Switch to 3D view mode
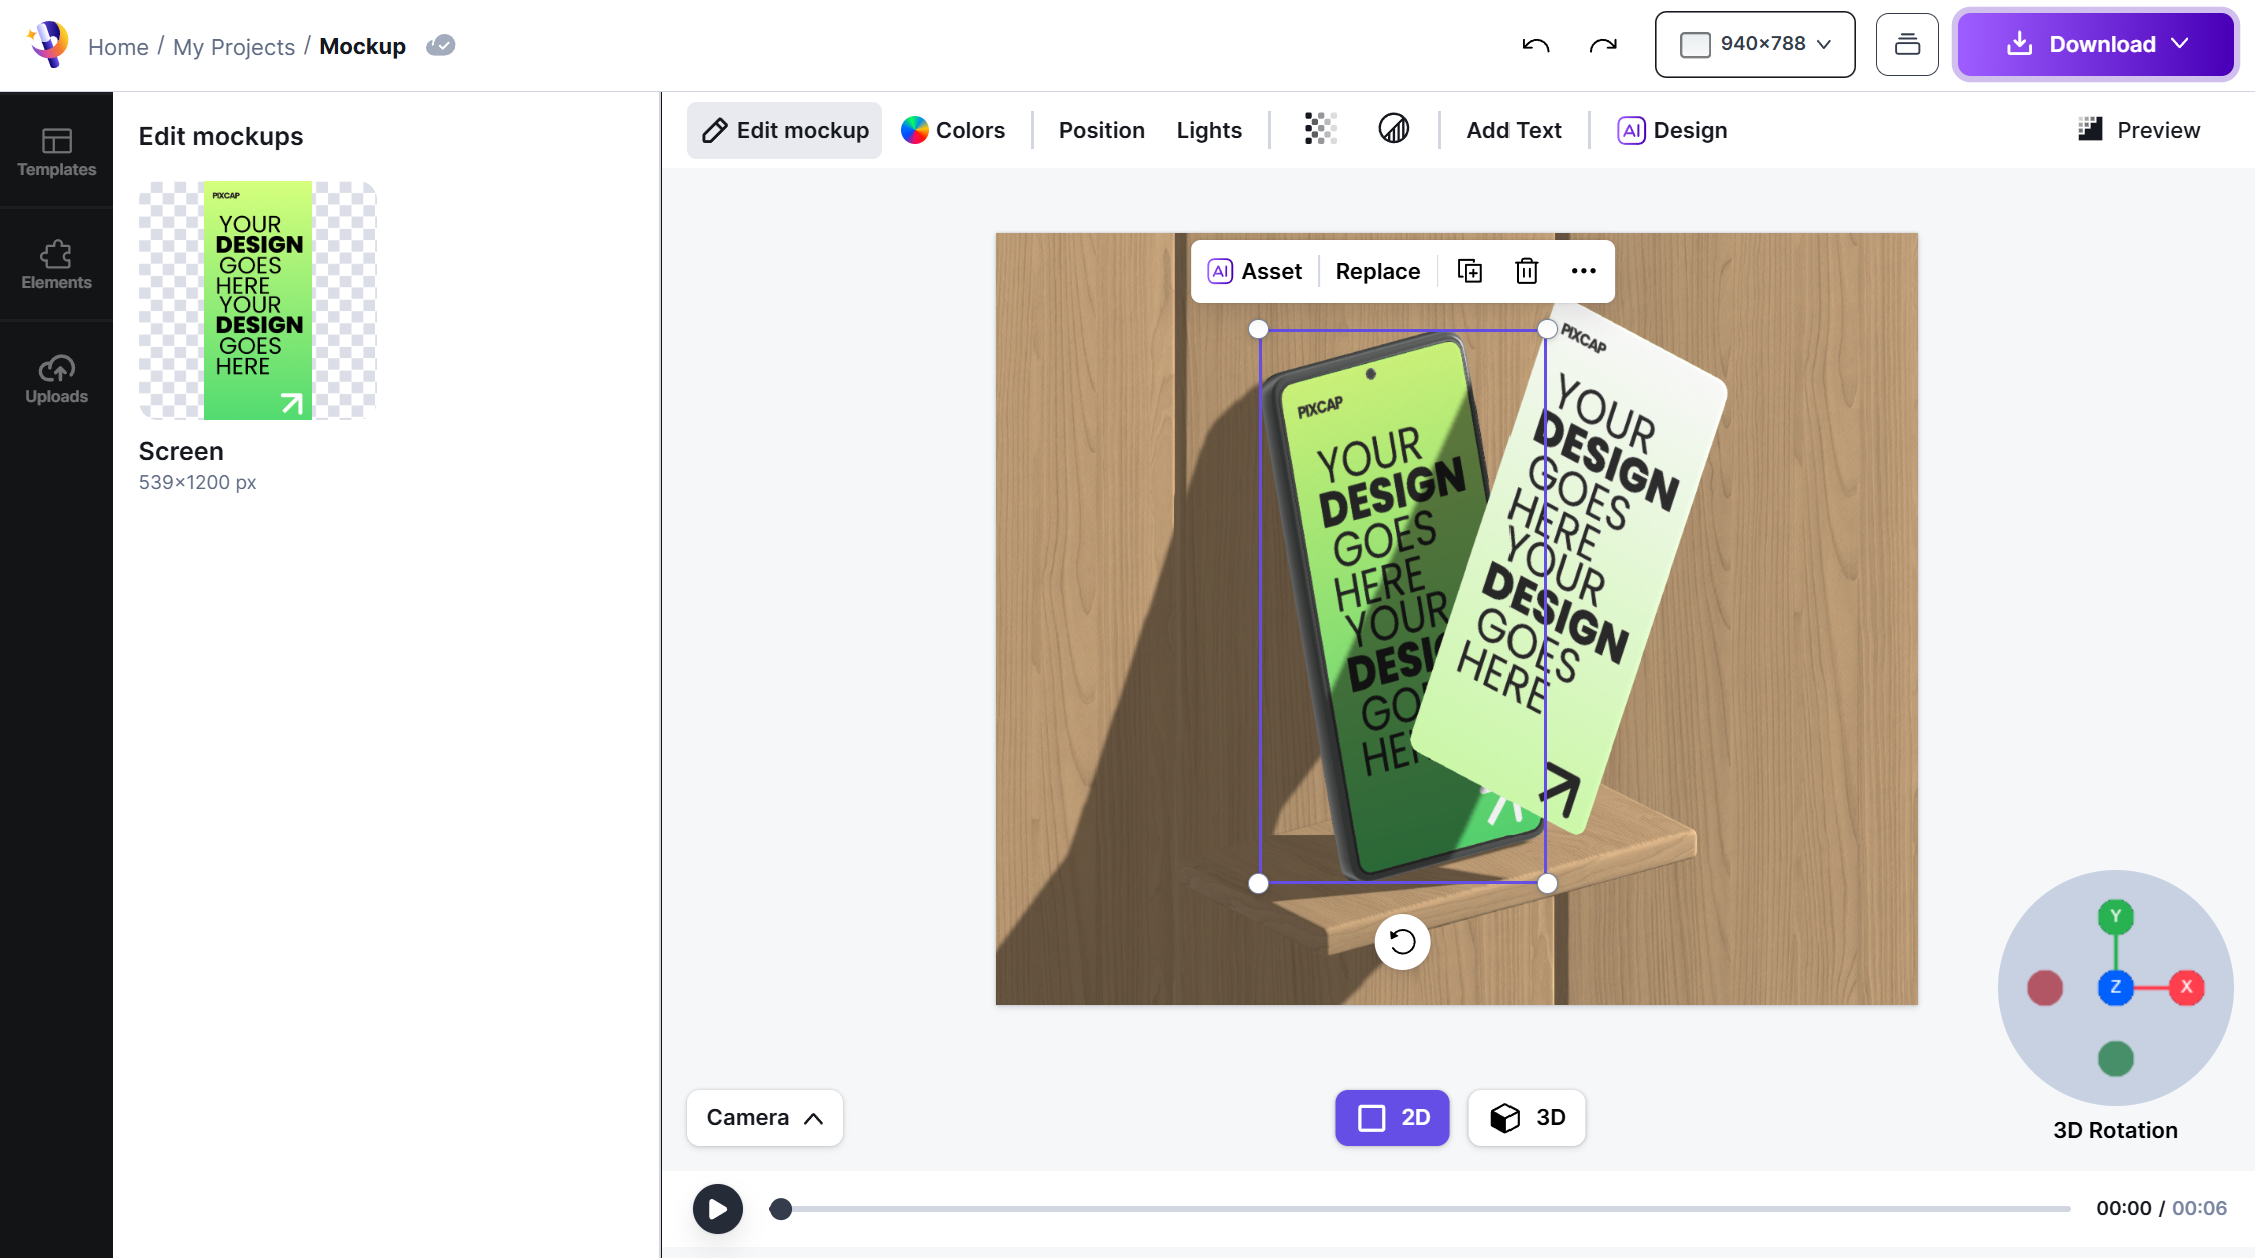This screenshot has width=2255, height=1258. pyautogui.click(x=1526, y=1117)
